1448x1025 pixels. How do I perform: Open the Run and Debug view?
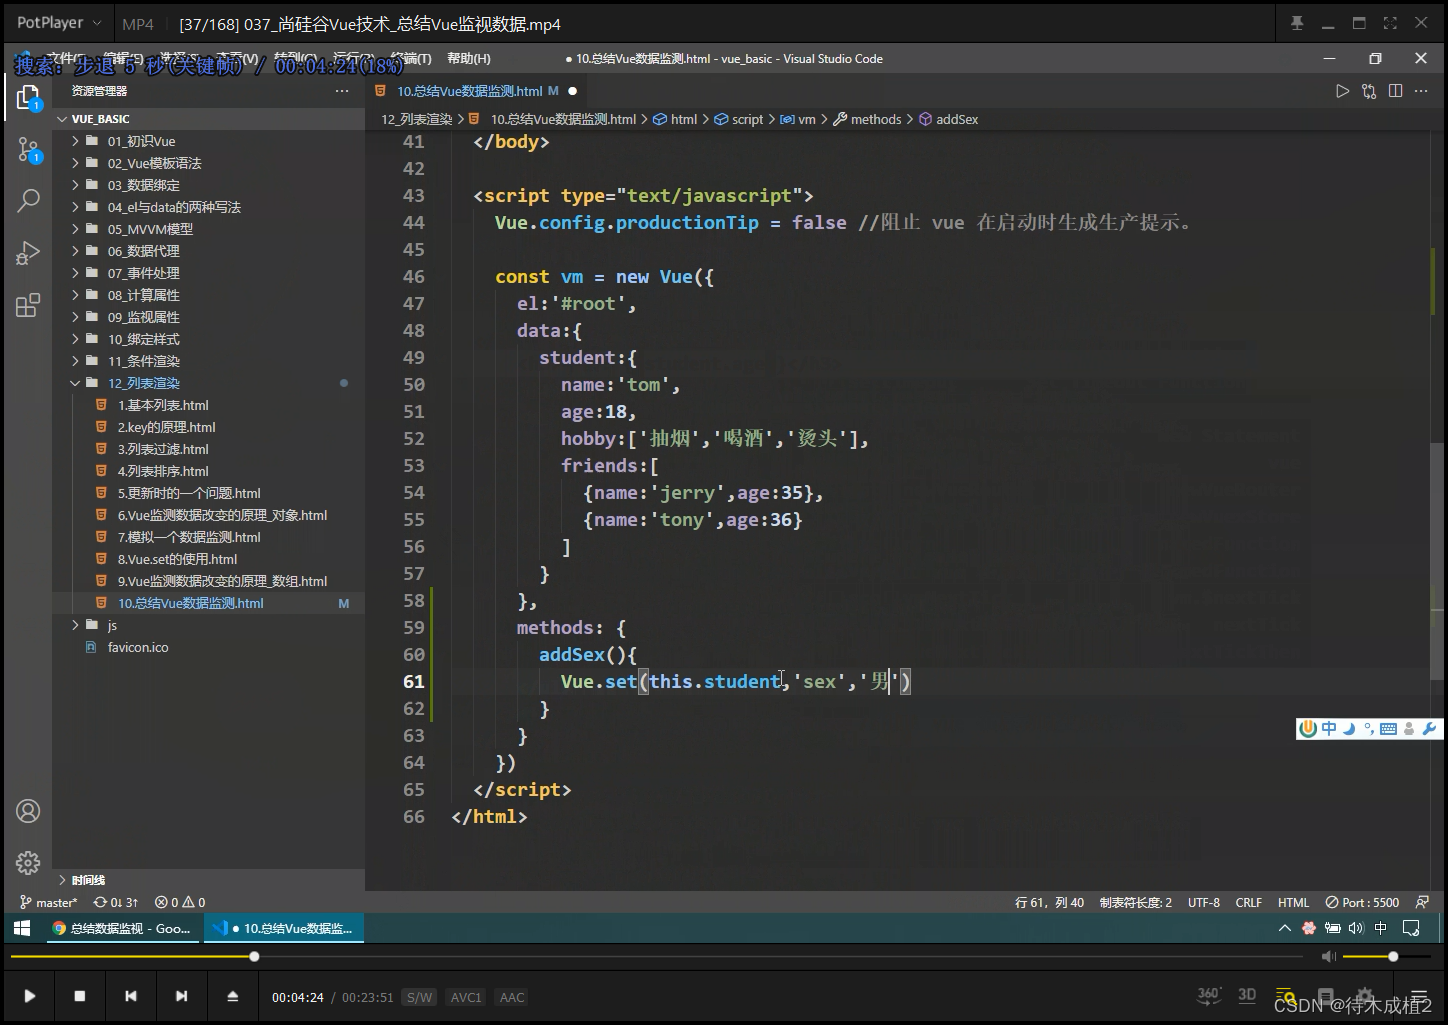(x=28, y=253)
